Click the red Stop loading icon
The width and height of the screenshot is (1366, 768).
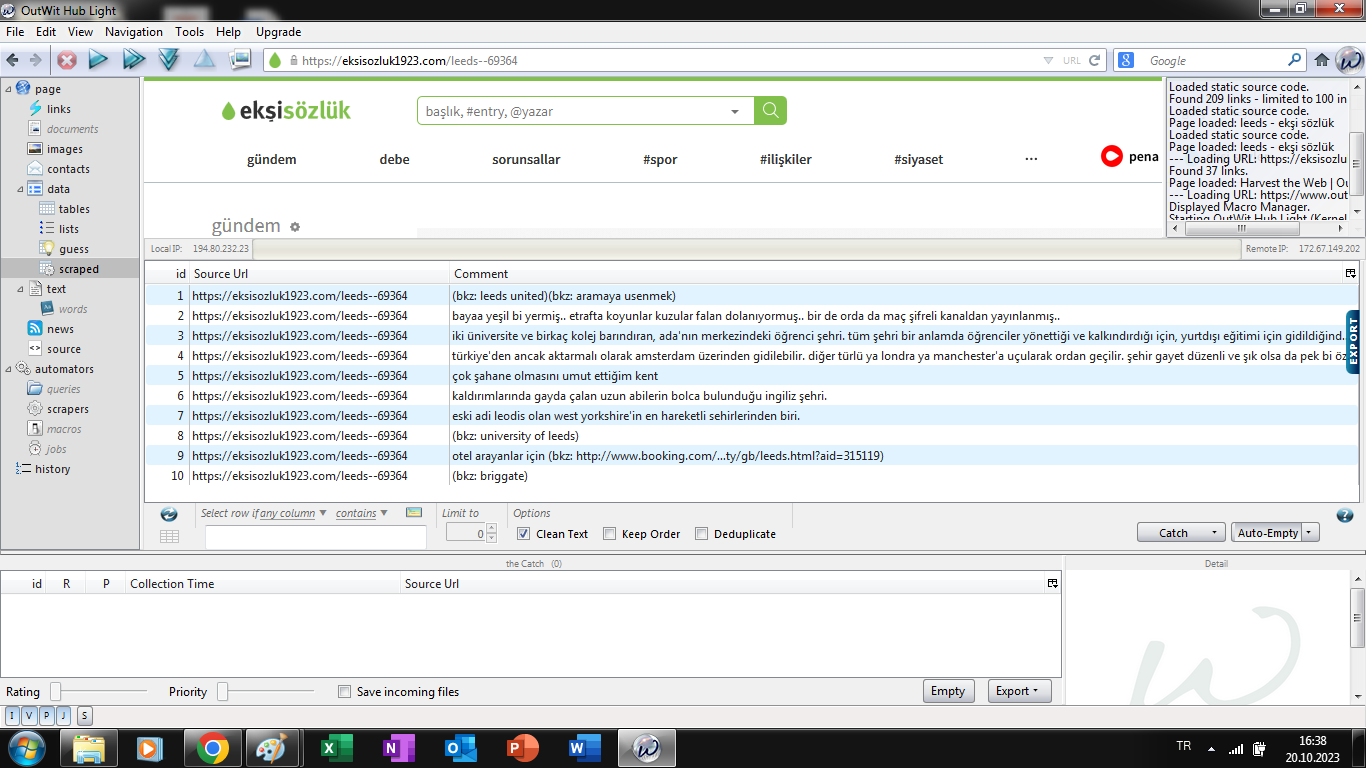pos(67,60)
